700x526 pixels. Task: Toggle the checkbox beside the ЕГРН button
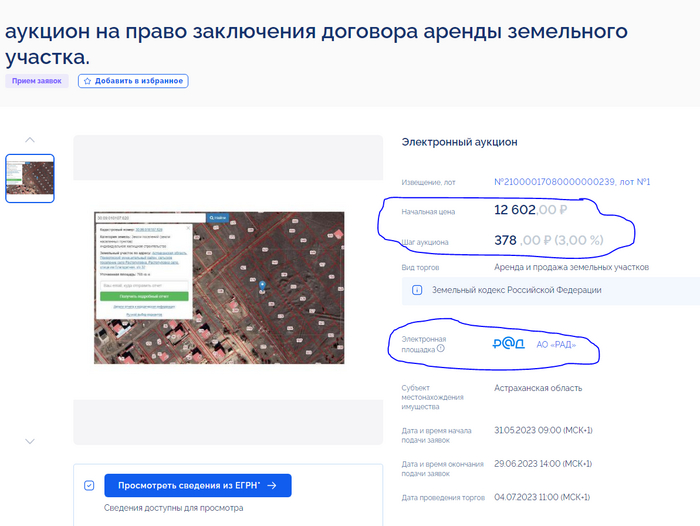(89, 486)
